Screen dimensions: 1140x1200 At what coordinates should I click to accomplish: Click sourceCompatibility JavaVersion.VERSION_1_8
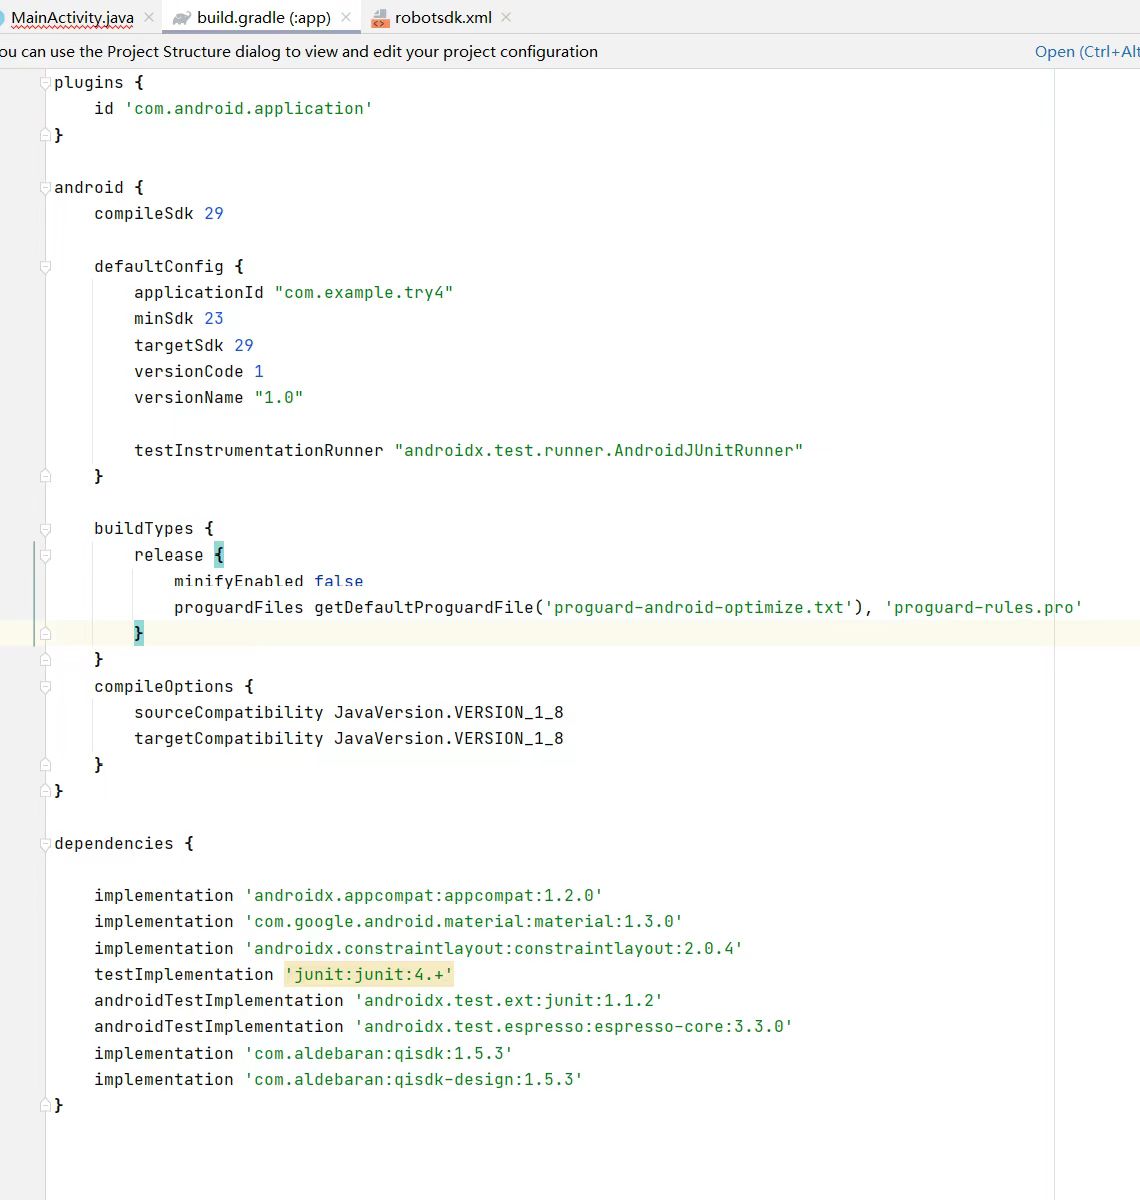[349, 713]
